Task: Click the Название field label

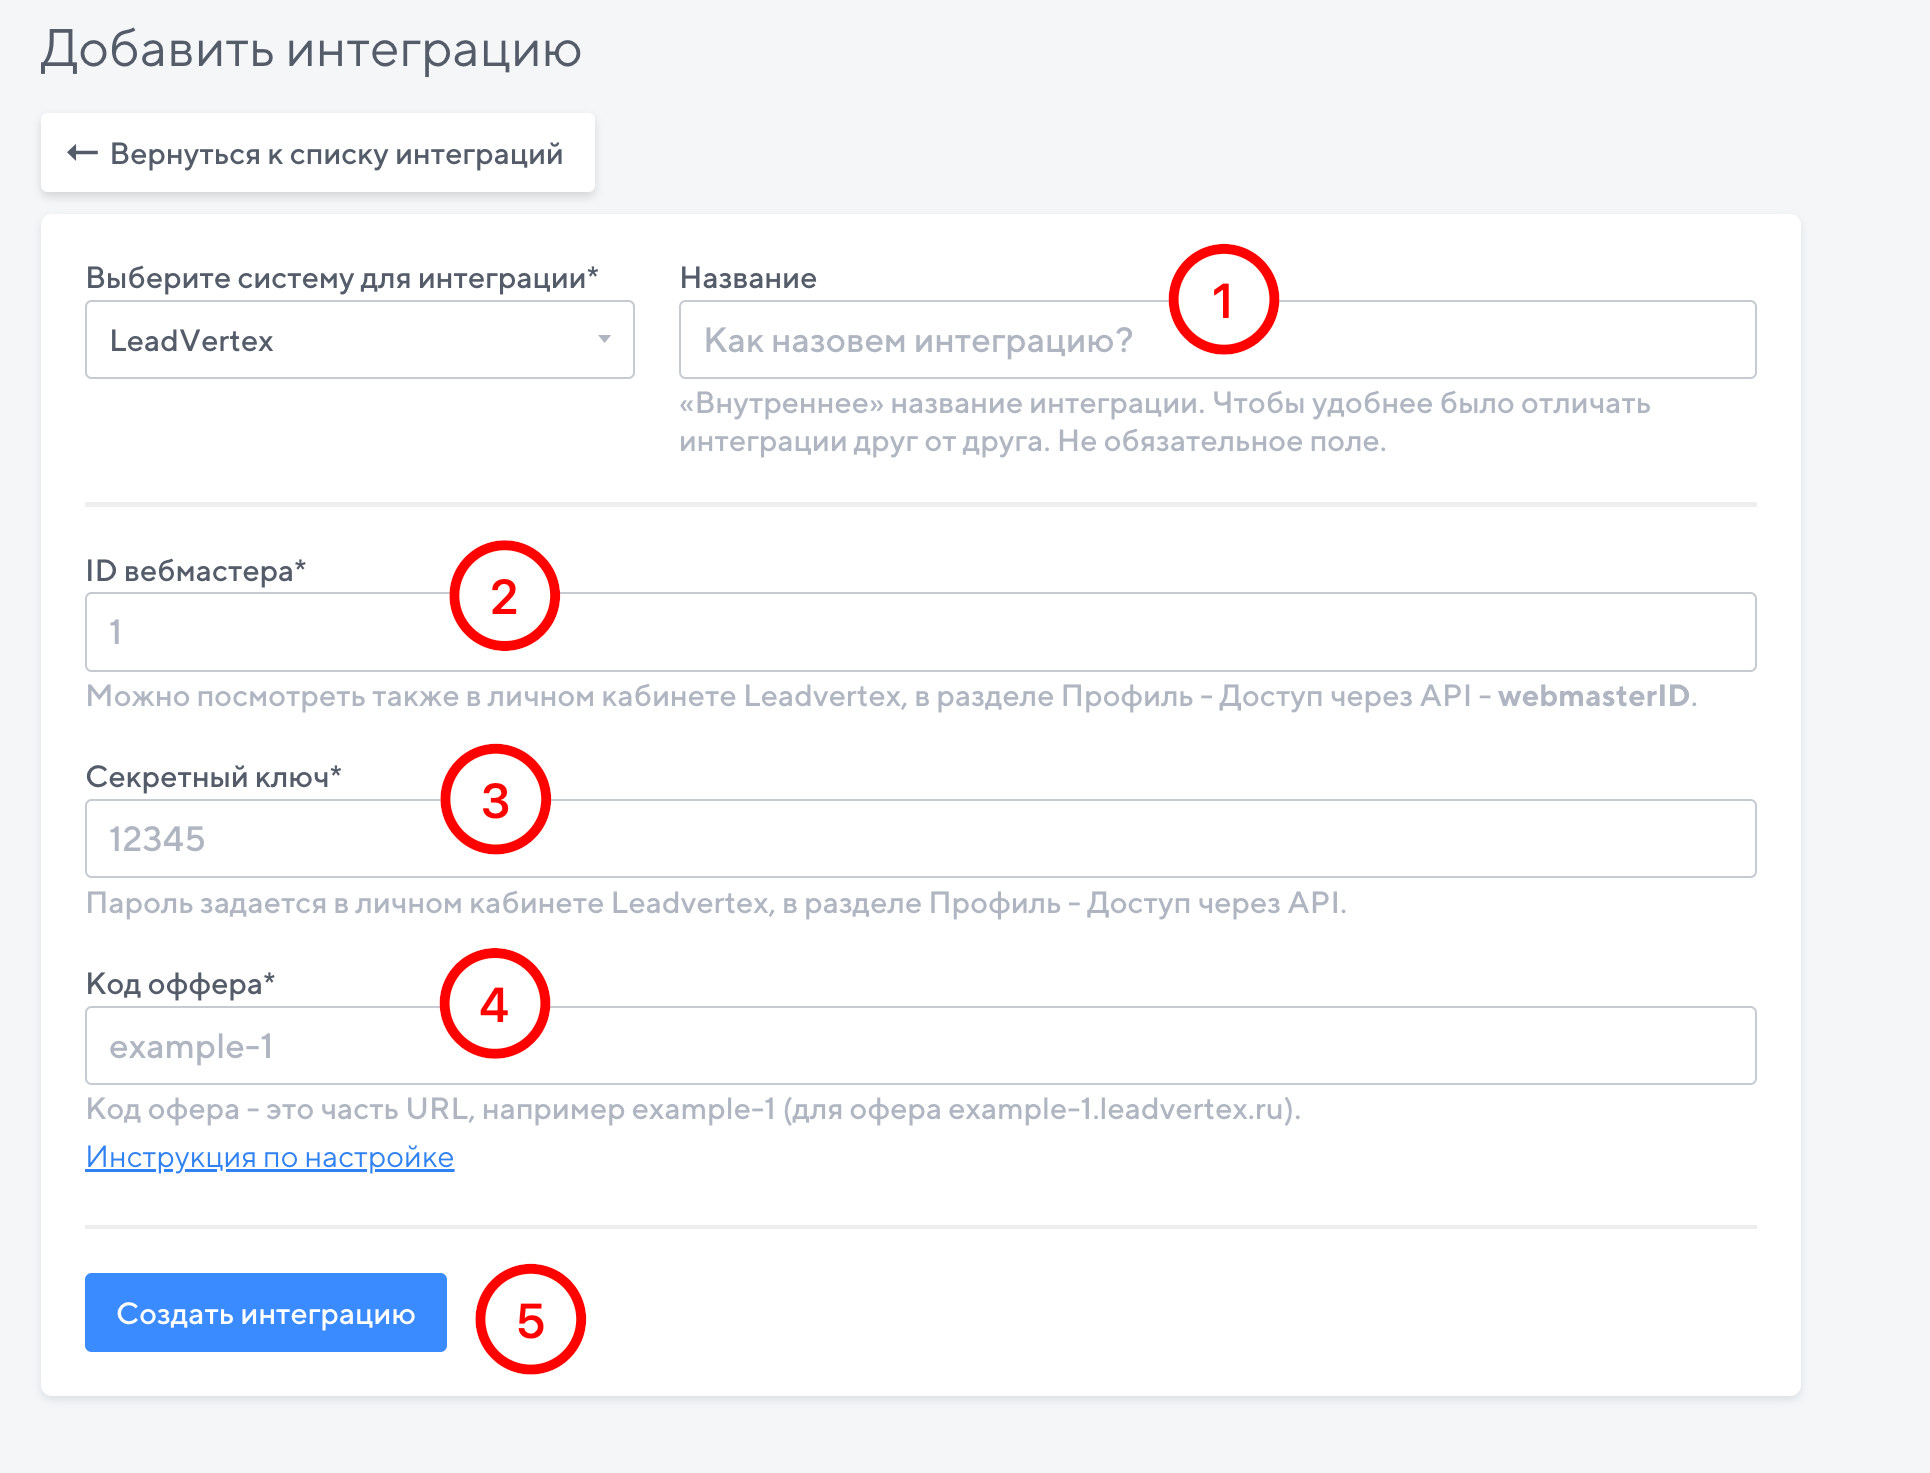Action: click(x=748, y=278)
